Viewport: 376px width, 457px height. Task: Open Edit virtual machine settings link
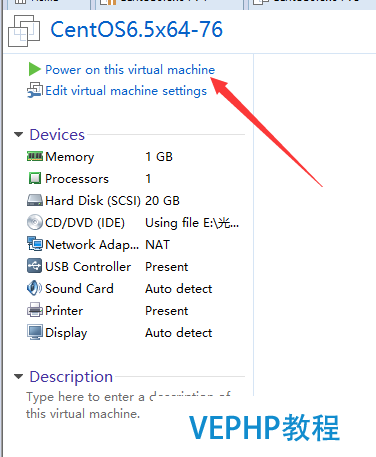point(126,91)
